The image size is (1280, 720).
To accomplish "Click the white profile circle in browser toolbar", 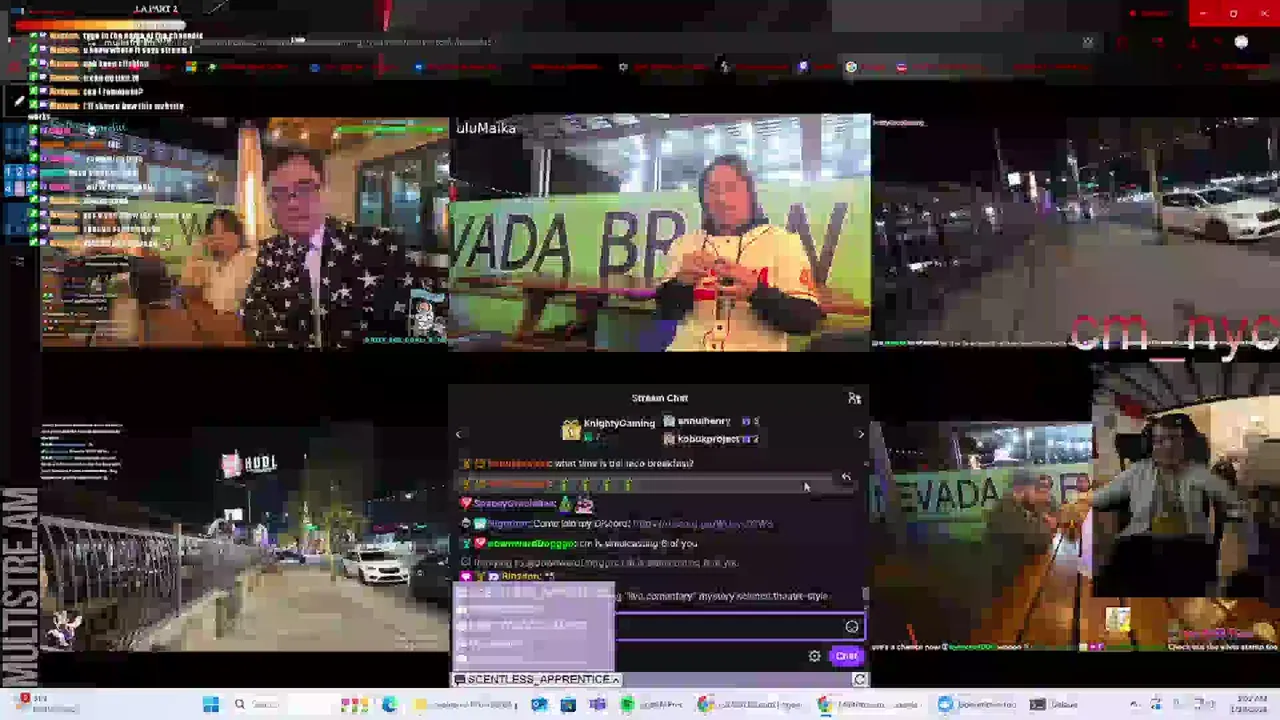I will [x=1241, y=42].
